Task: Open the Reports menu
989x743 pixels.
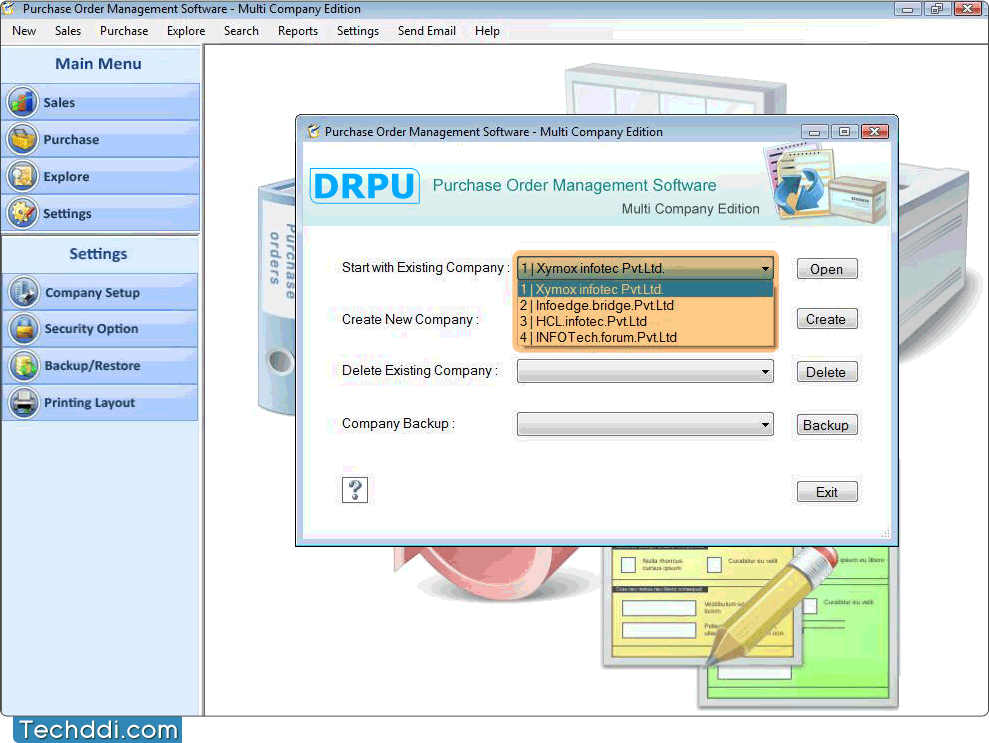Action: [298, 31]
